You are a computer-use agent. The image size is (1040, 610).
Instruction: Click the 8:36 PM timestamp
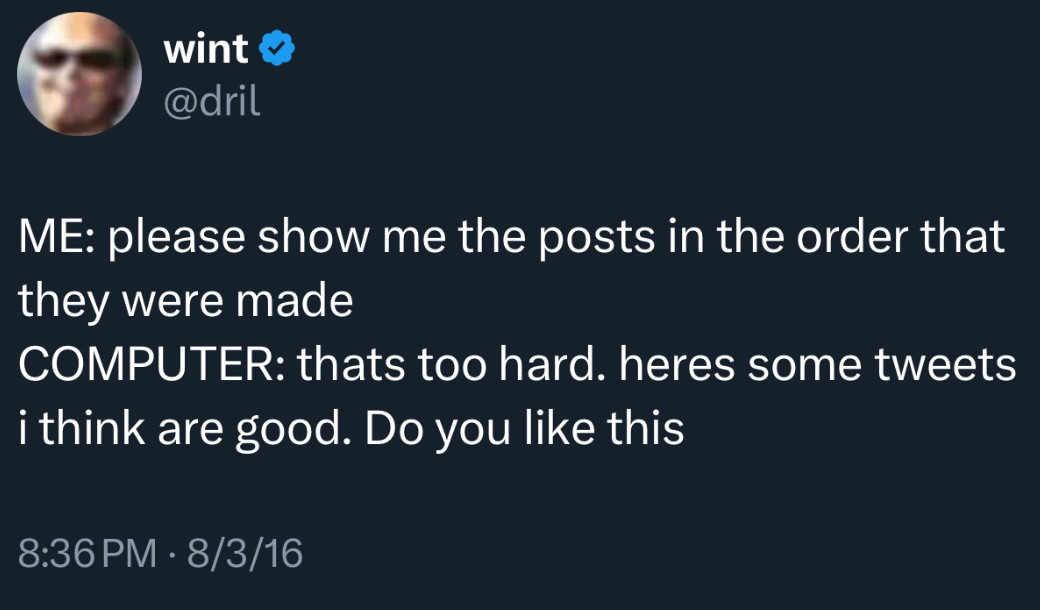(x=88, y=552)
